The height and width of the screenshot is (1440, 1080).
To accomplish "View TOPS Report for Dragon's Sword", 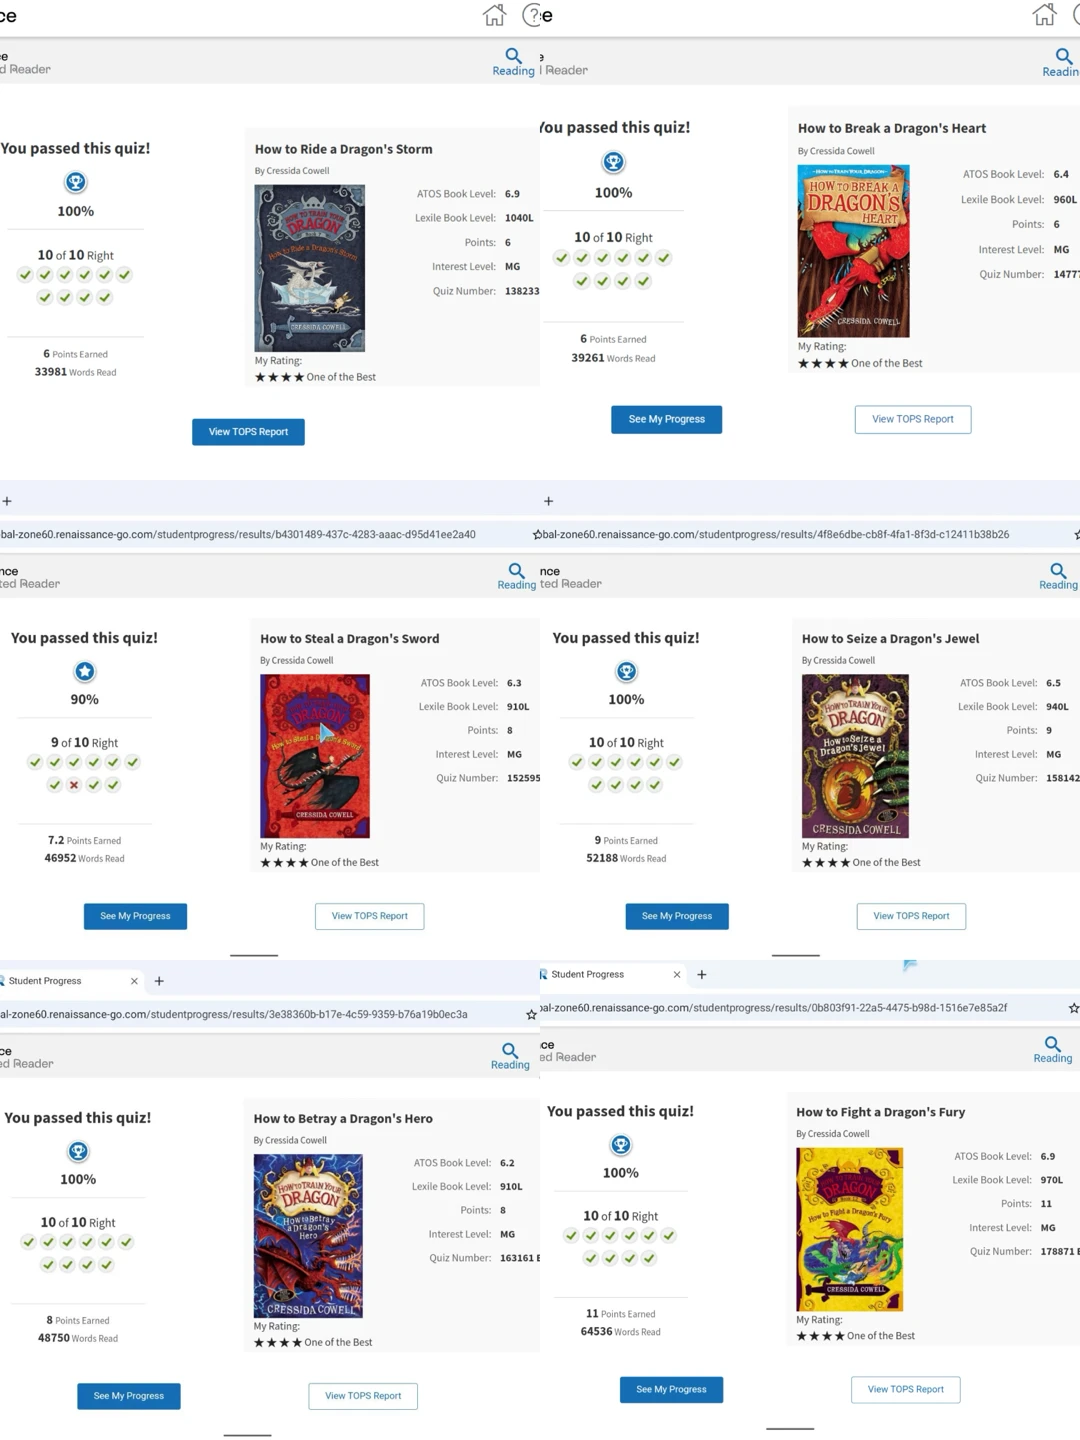I will [370, 916].
